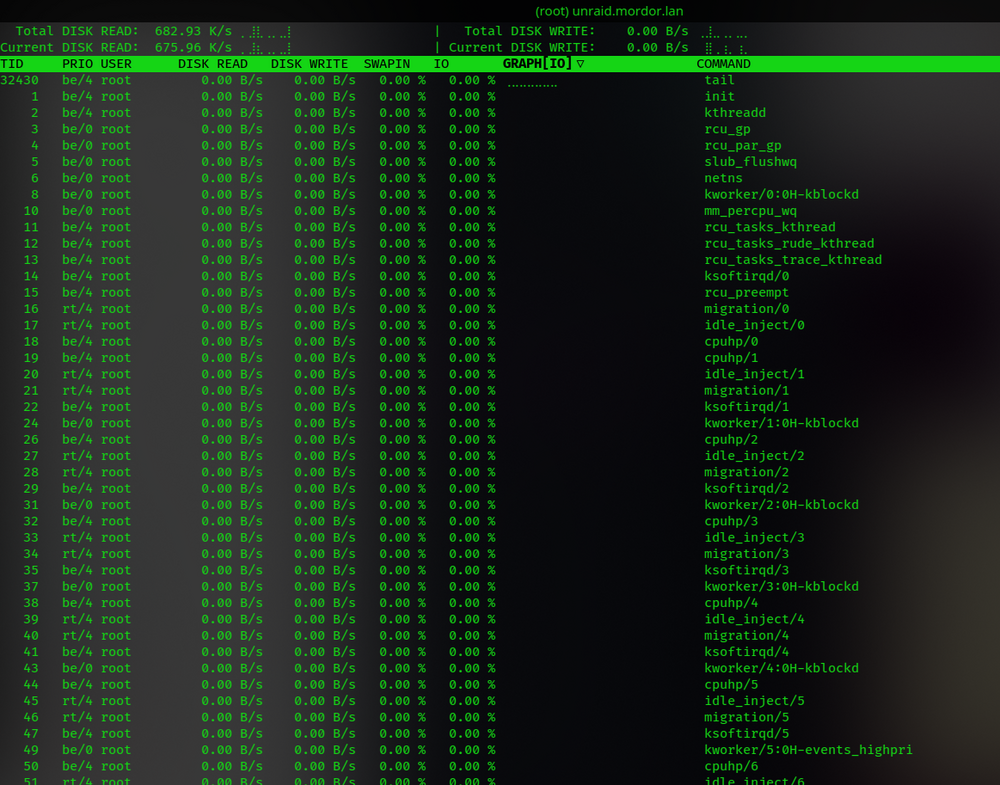1000x785 pixels.
Task: Sort by DISK READ column
Action: coord(212,64)
